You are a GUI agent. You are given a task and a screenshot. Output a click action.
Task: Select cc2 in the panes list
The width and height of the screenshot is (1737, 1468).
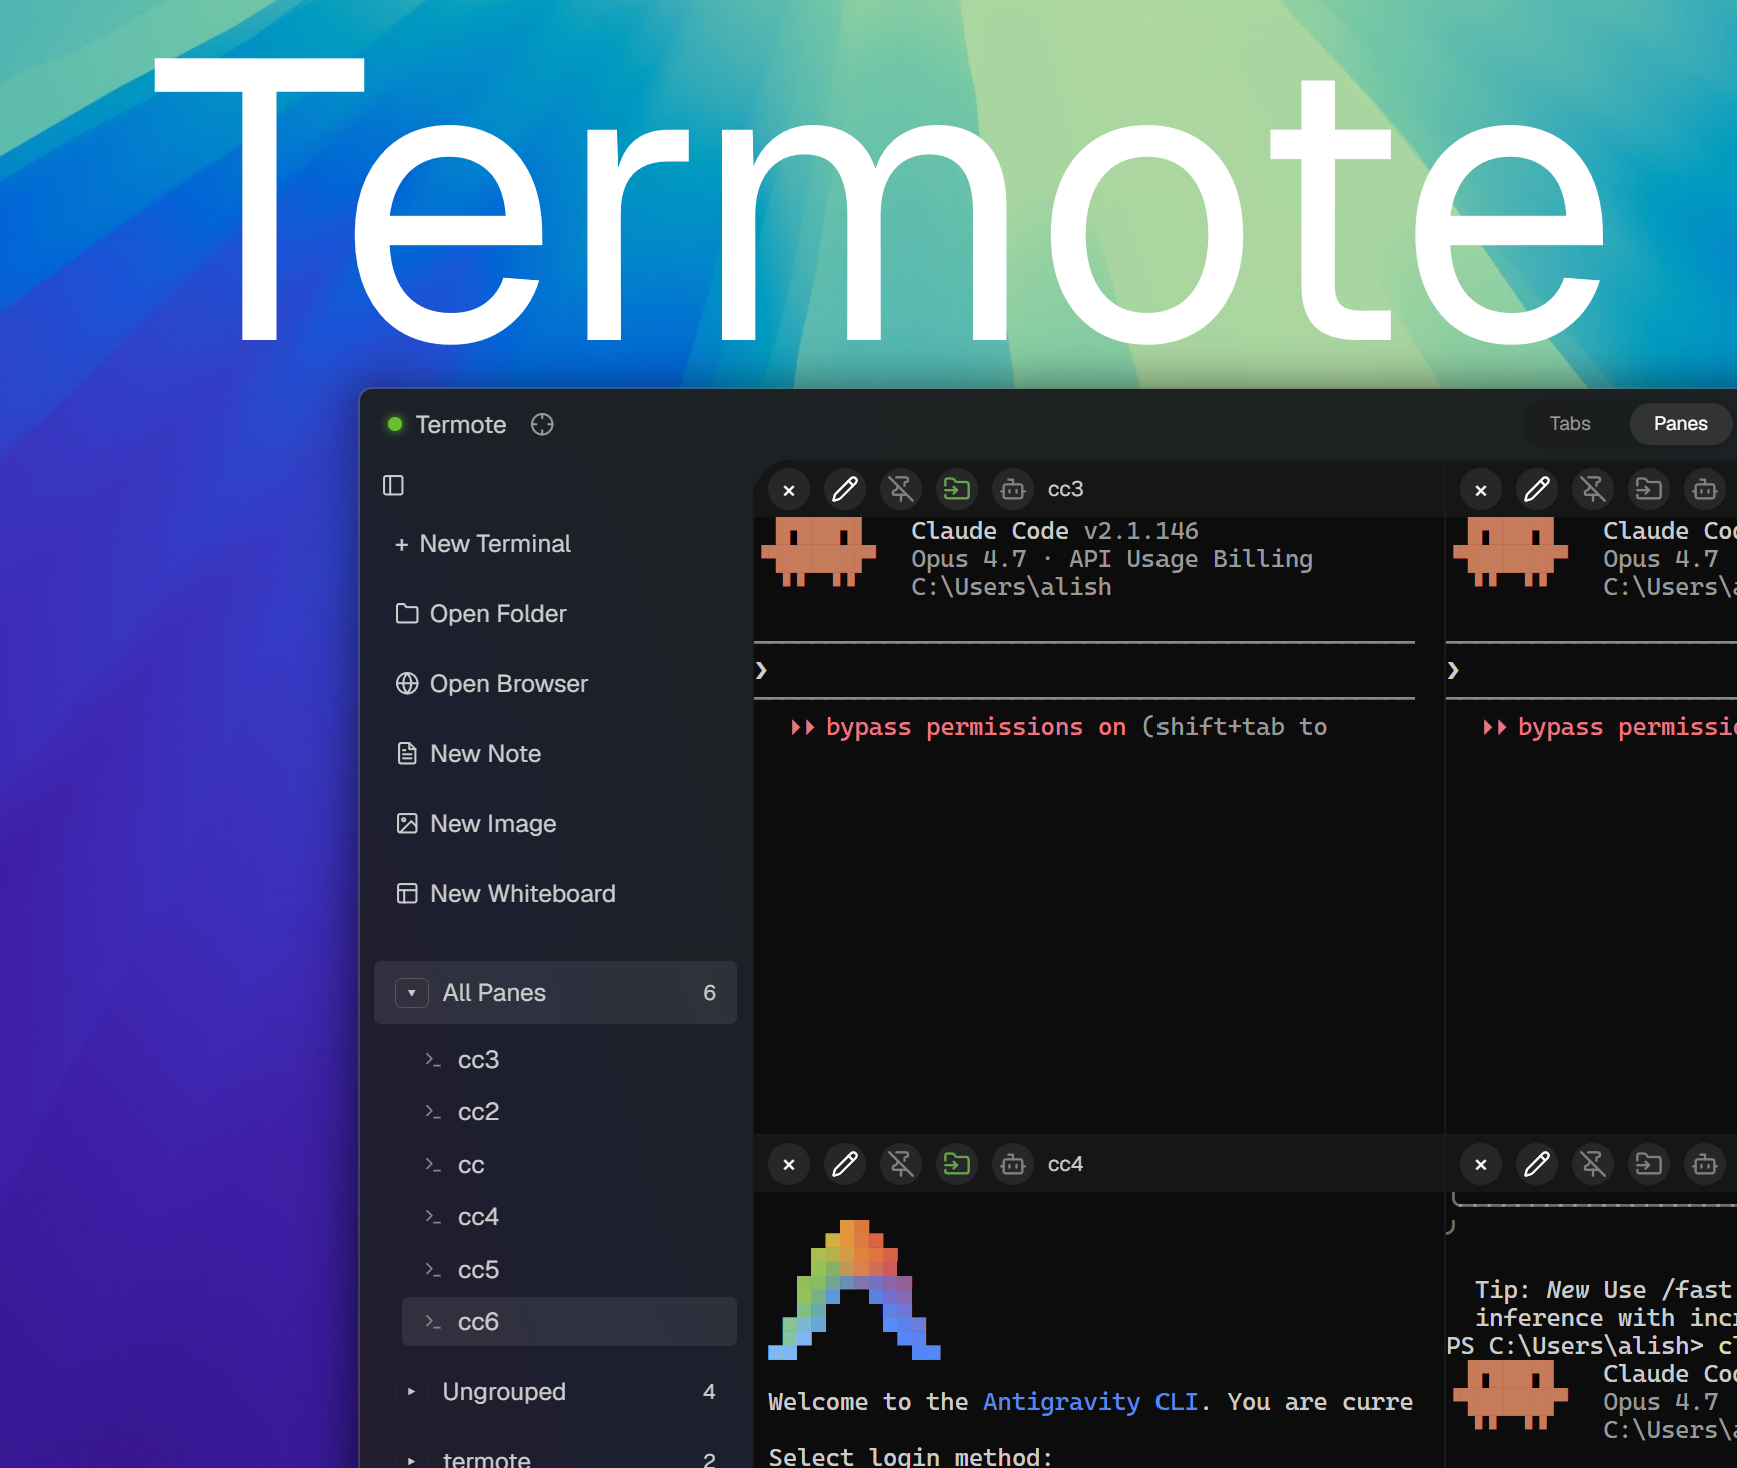(569, 1112)
